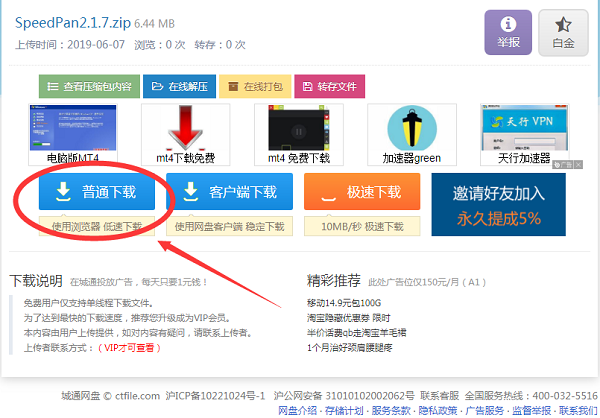The height and width of the screenshot is (418, 600).
Task: Click the 6.44 MB file size text
Action: point(155,24)
